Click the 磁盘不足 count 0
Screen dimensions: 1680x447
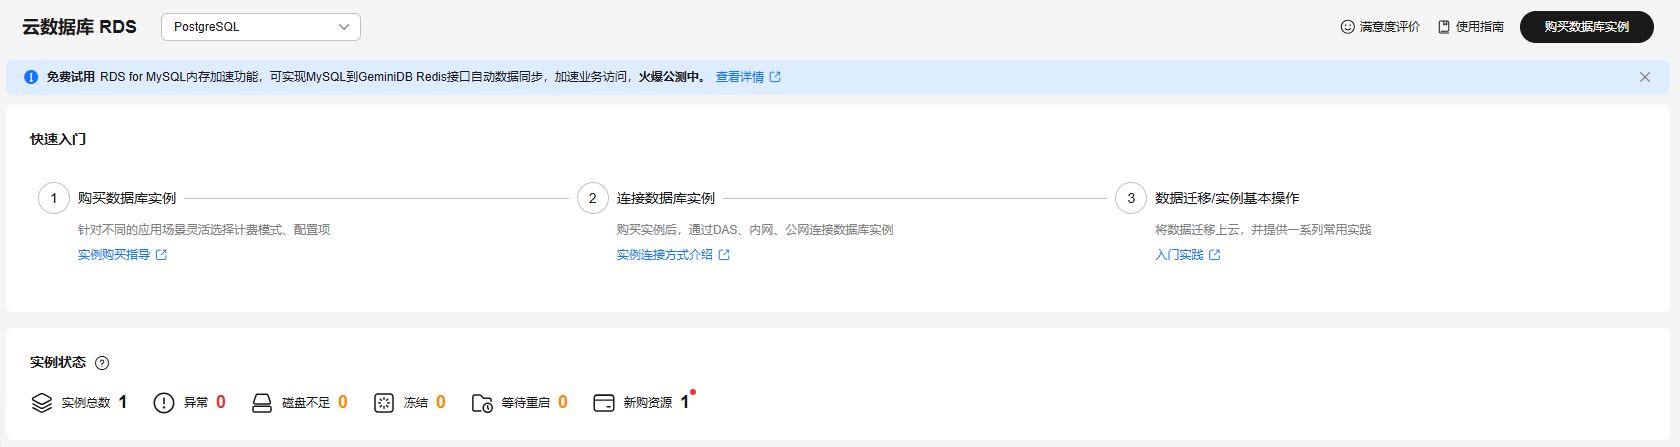[x=343, y=402]
